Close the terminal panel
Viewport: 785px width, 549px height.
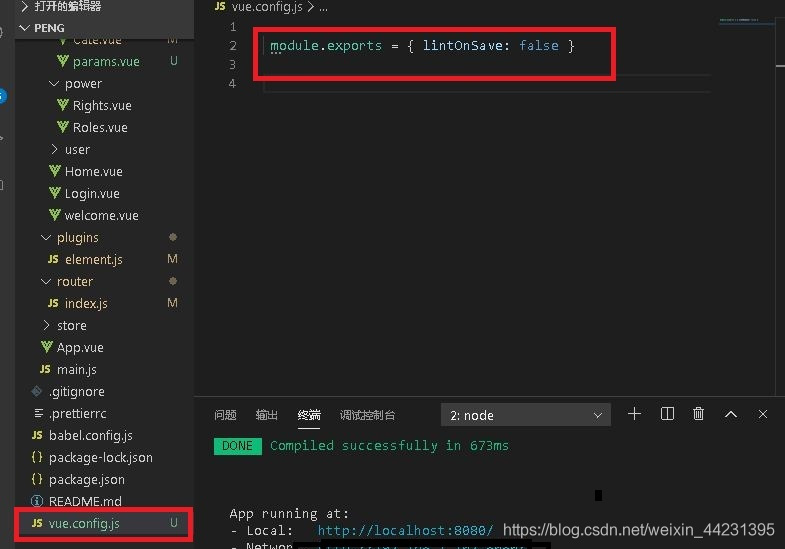763,414
